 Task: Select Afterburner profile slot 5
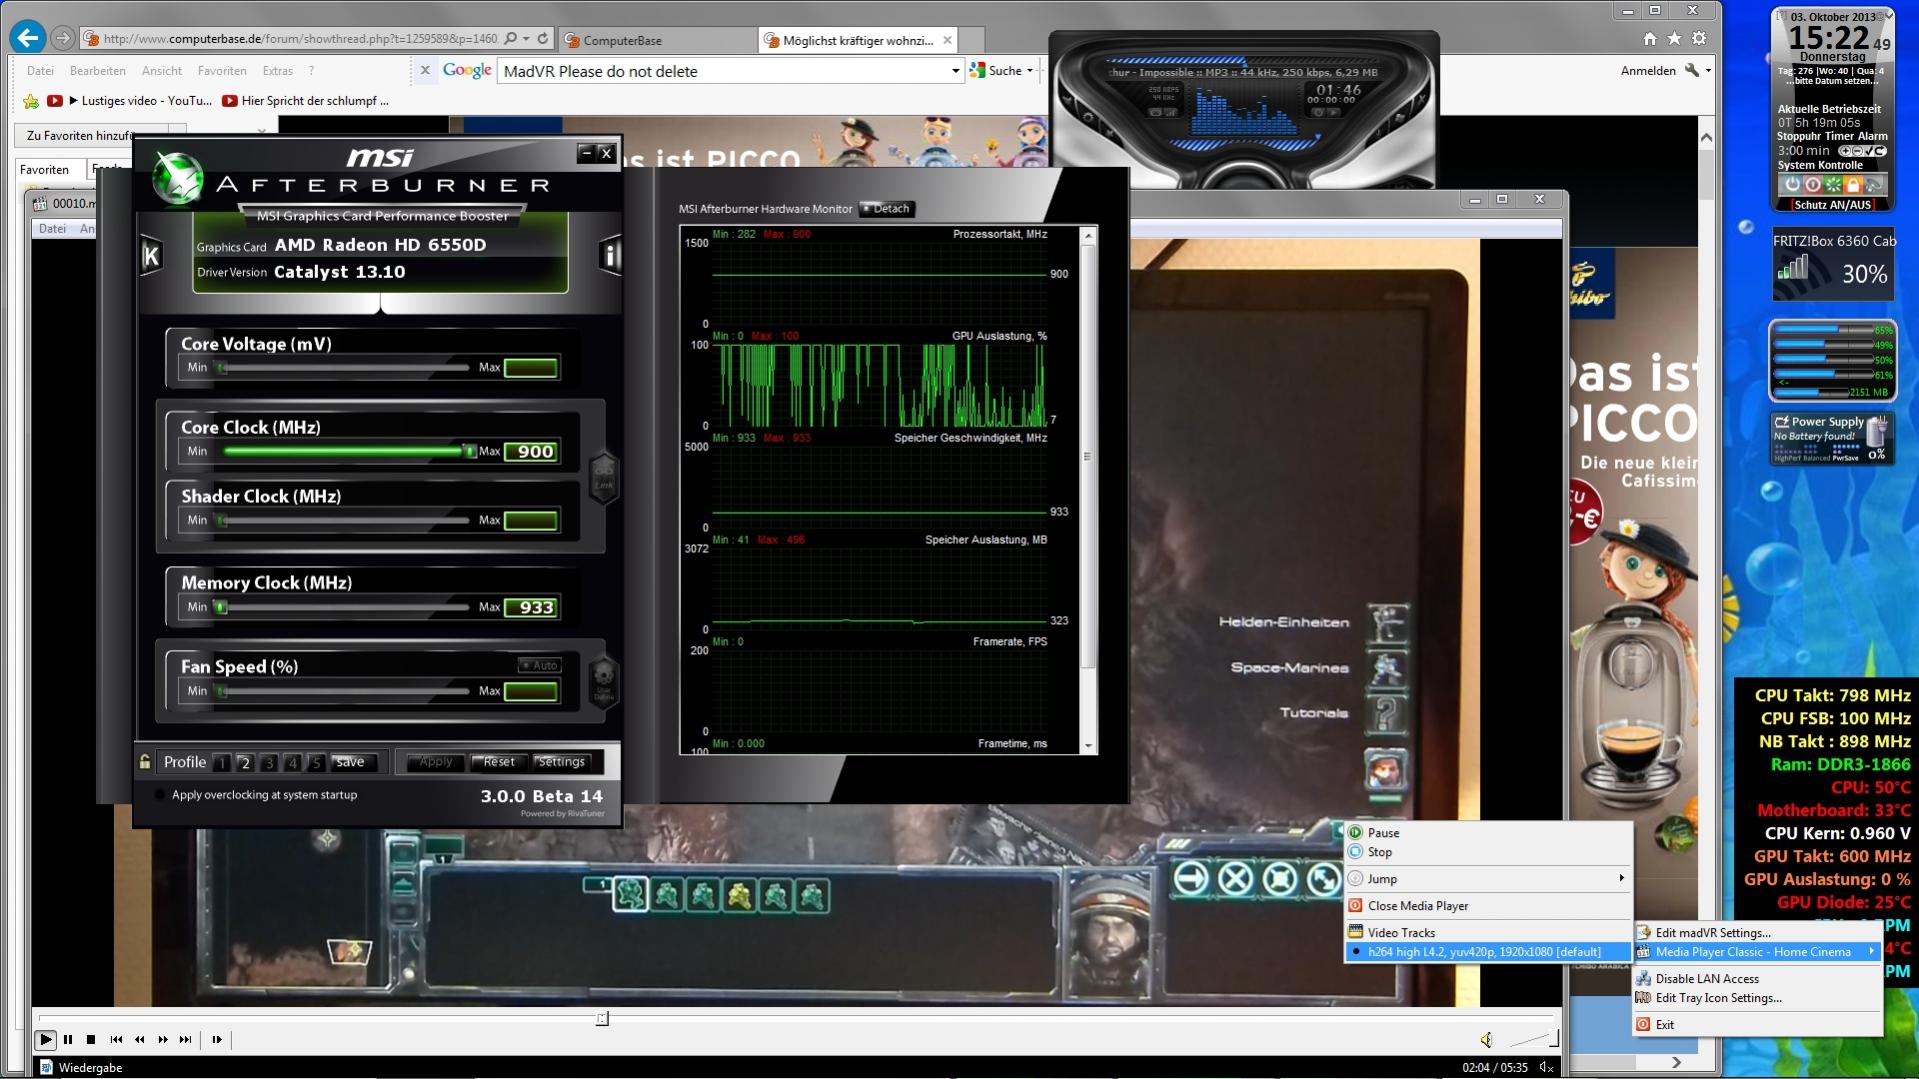coord(315,763)
